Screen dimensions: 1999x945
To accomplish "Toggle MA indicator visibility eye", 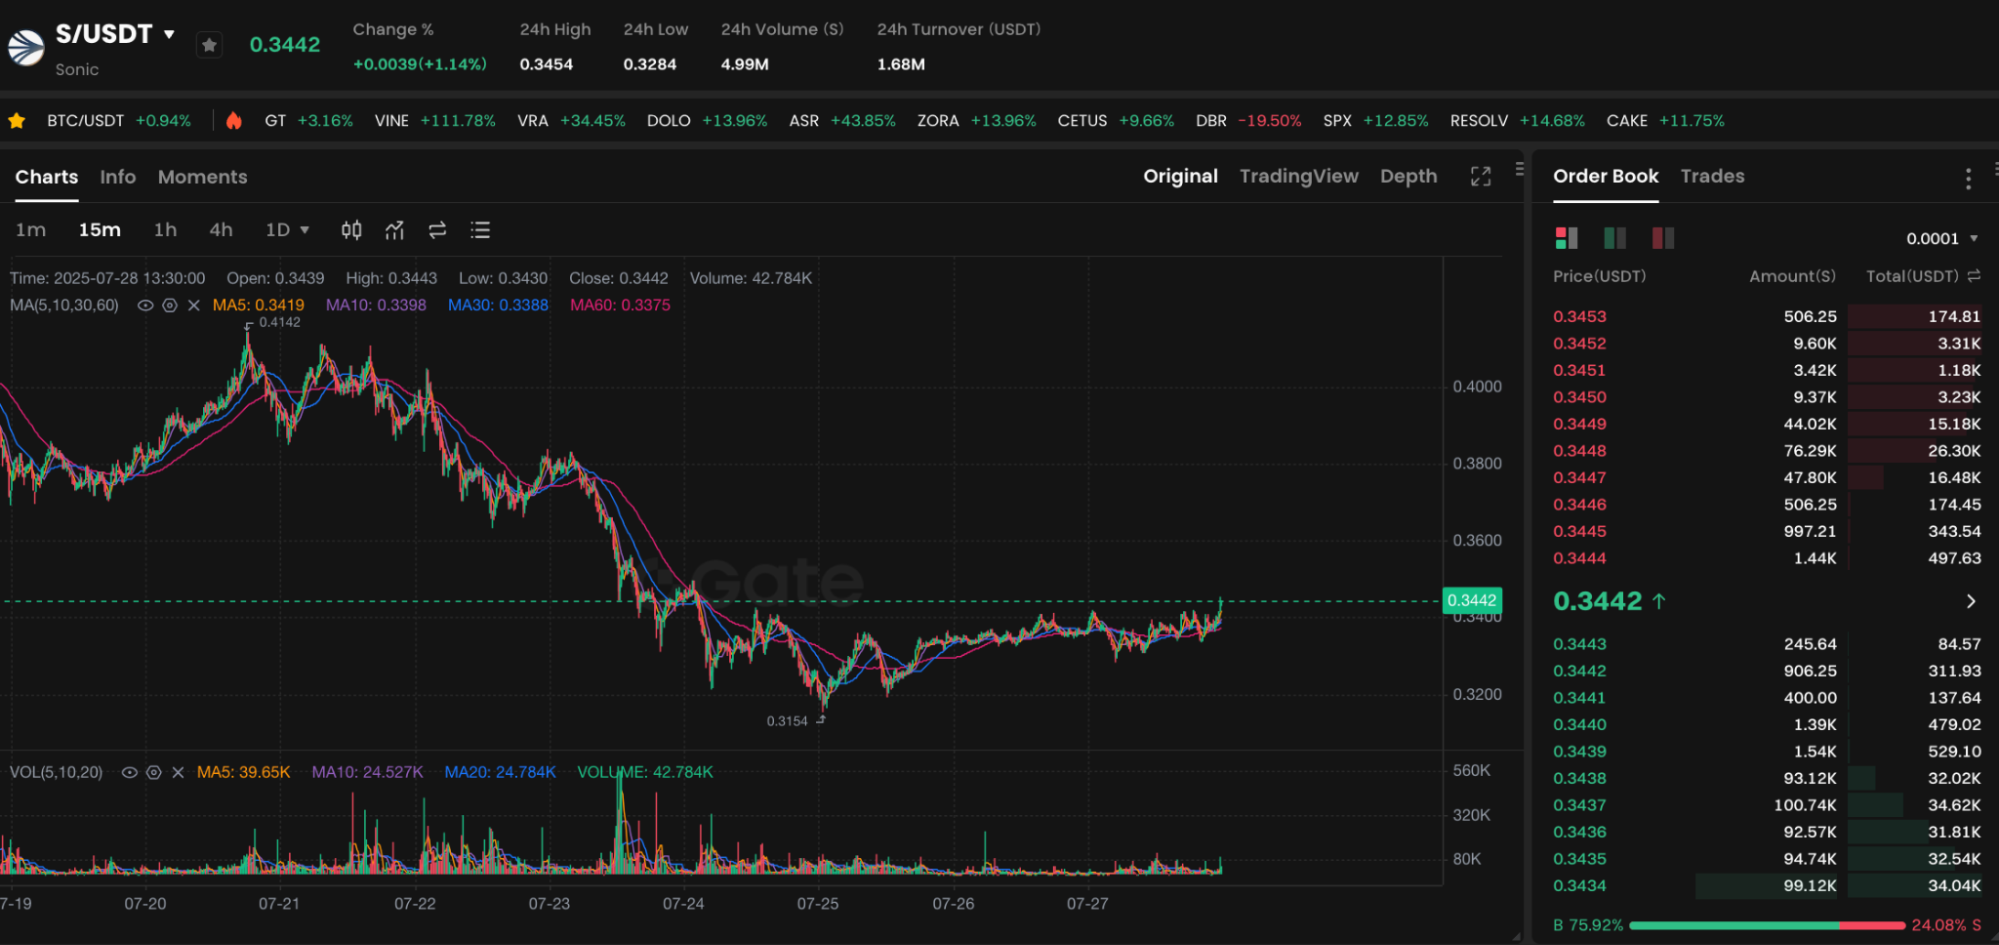I will tap(145, 306).
